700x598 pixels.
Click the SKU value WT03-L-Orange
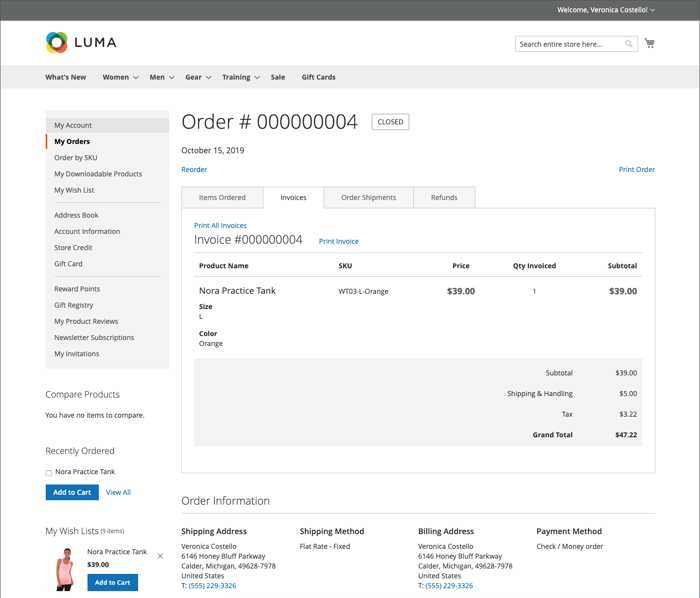pos(363,291)
